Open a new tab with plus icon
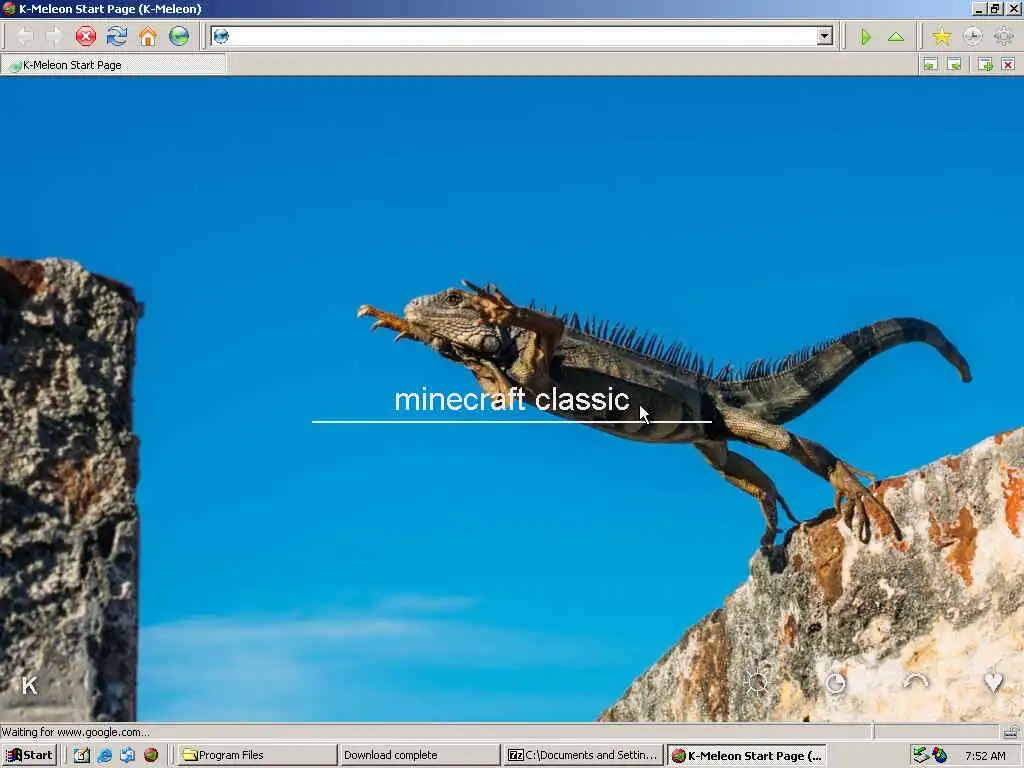 point(985,64)
